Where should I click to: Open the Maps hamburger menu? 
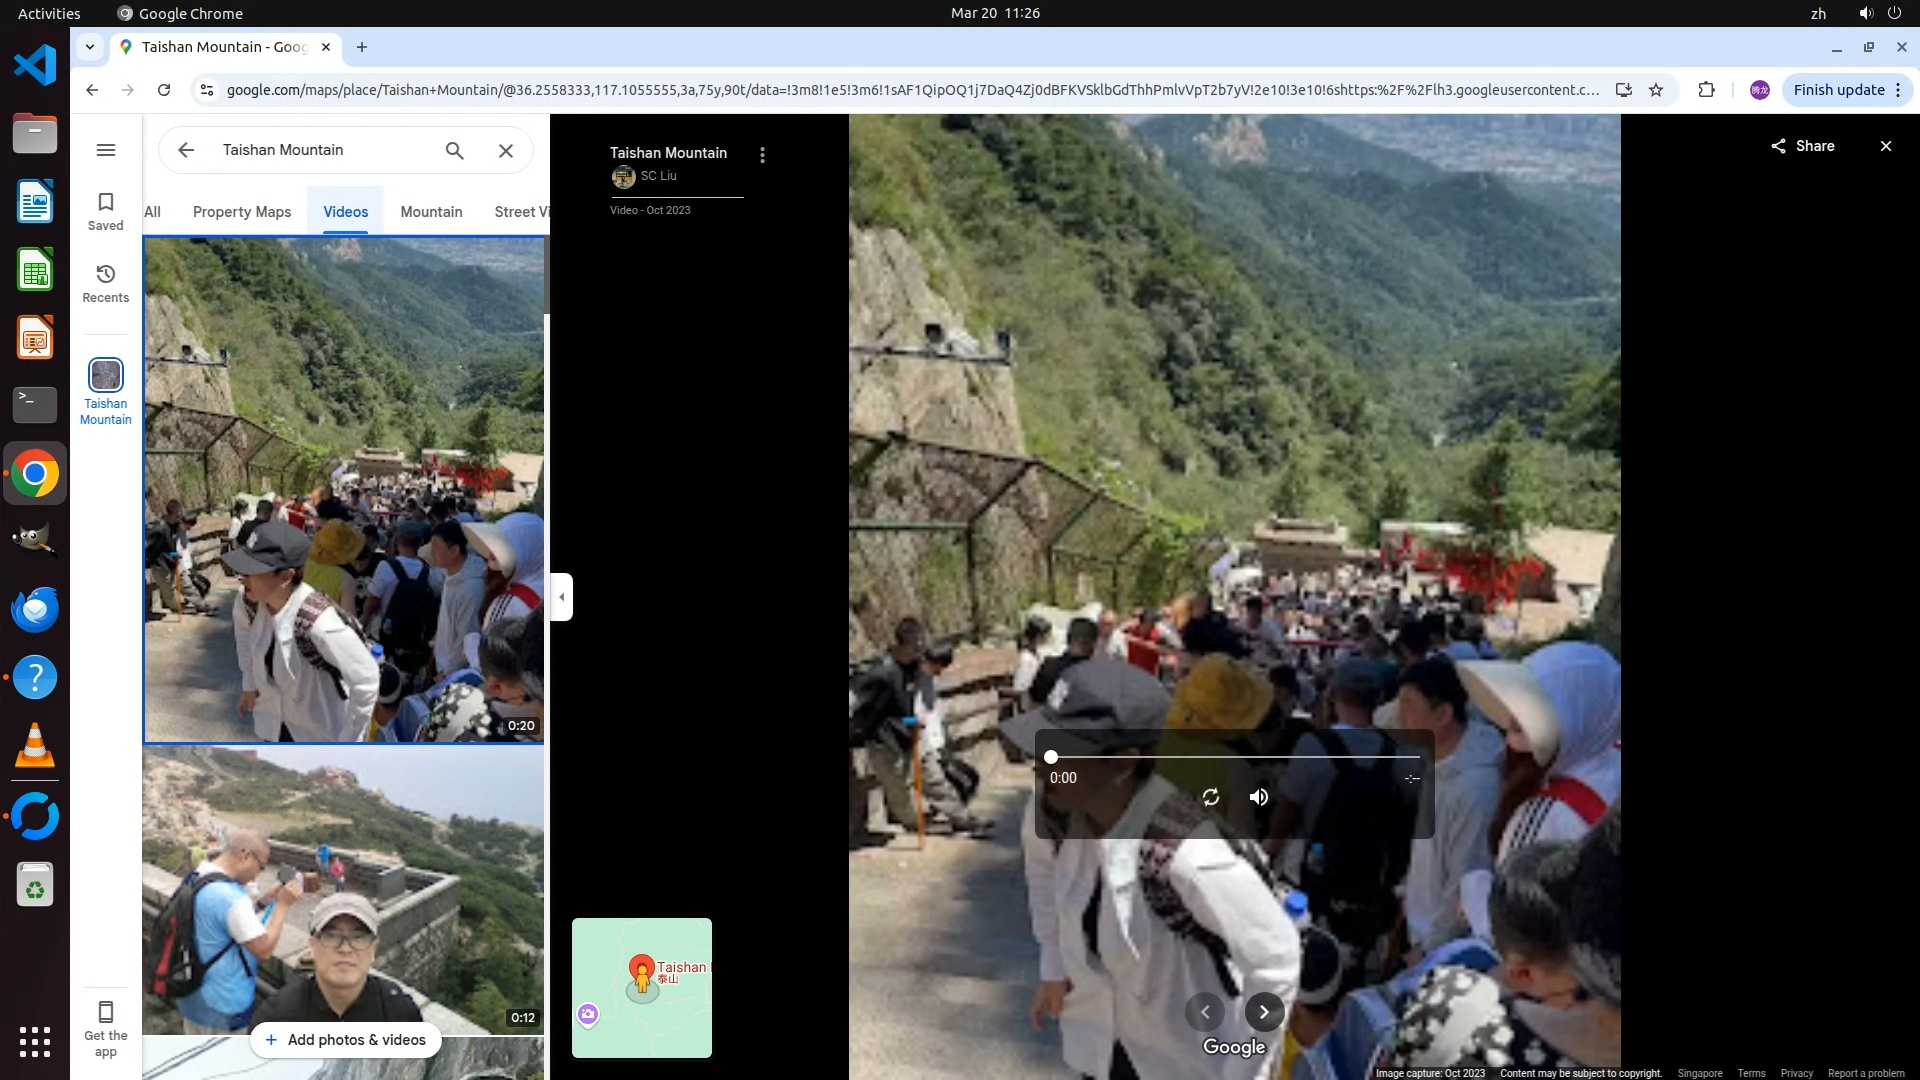pos(106,150)
